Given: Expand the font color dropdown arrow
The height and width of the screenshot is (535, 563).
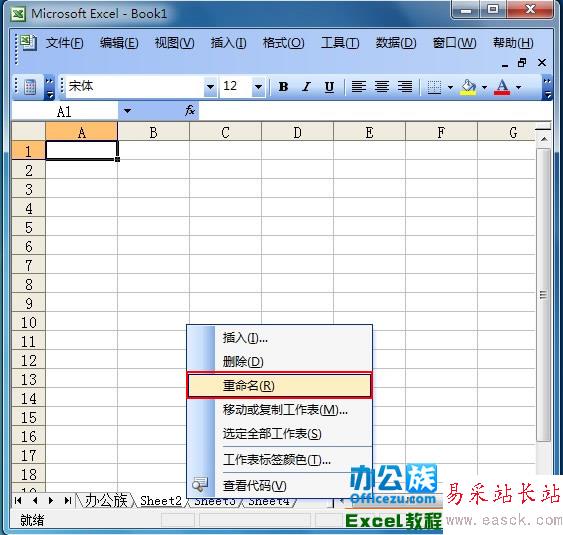Looking at the screenshot, I should 518,87.
